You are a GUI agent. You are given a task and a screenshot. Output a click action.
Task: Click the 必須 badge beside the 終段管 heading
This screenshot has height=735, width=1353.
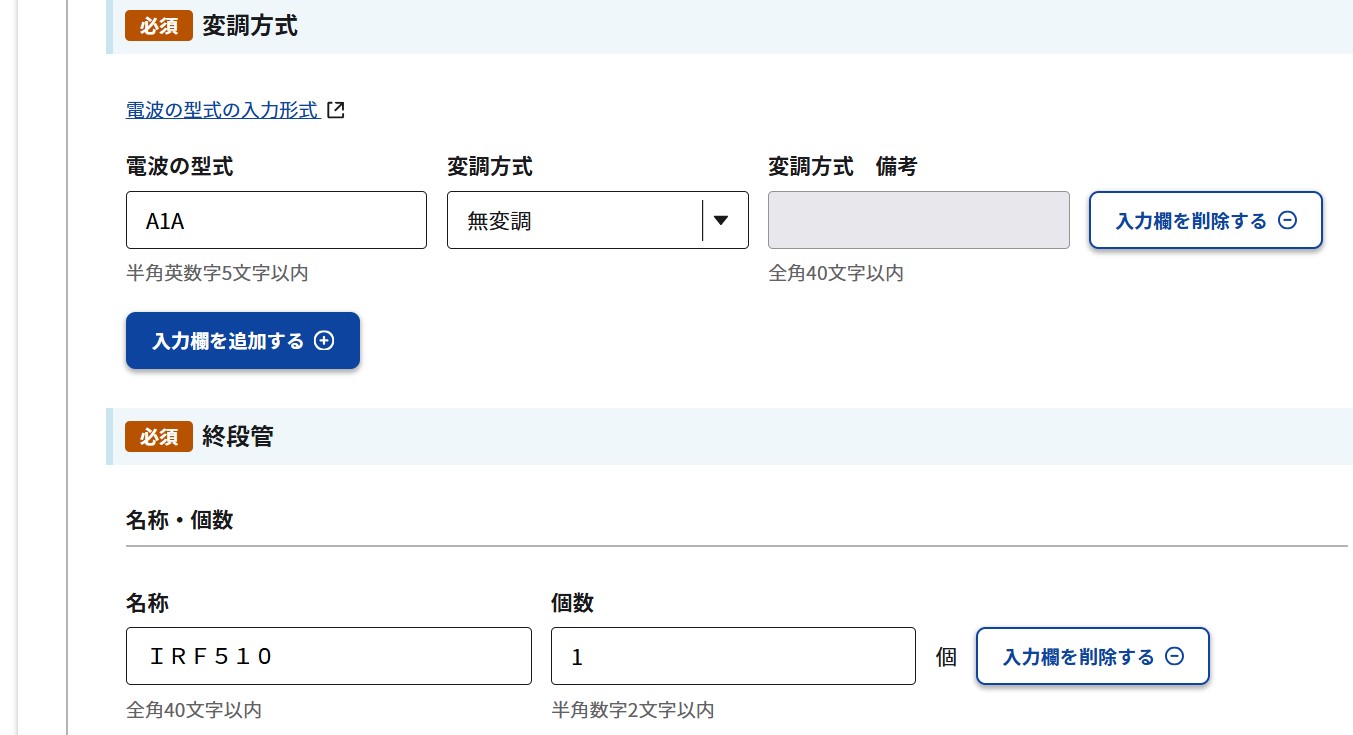[x=159, y=436]
